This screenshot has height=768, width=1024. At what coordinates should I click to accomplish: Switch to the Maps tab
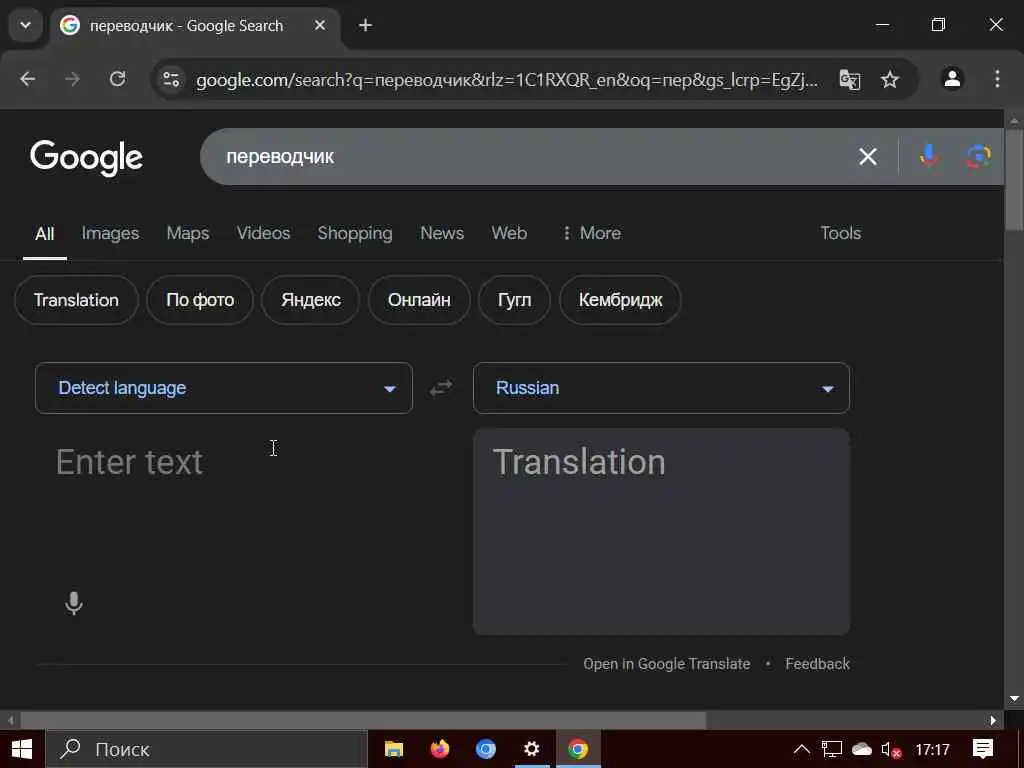point(187,234)
